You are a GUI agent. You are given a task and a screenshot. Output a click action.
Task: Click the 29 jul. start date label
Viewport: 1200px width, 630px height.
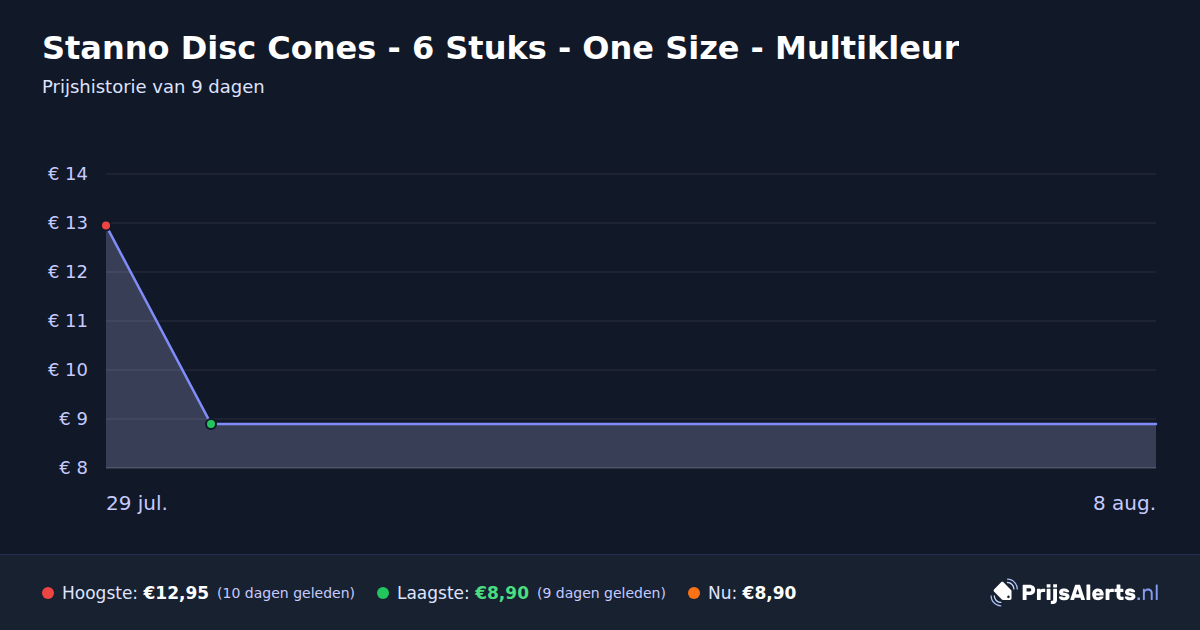click(x=137, y=504)
